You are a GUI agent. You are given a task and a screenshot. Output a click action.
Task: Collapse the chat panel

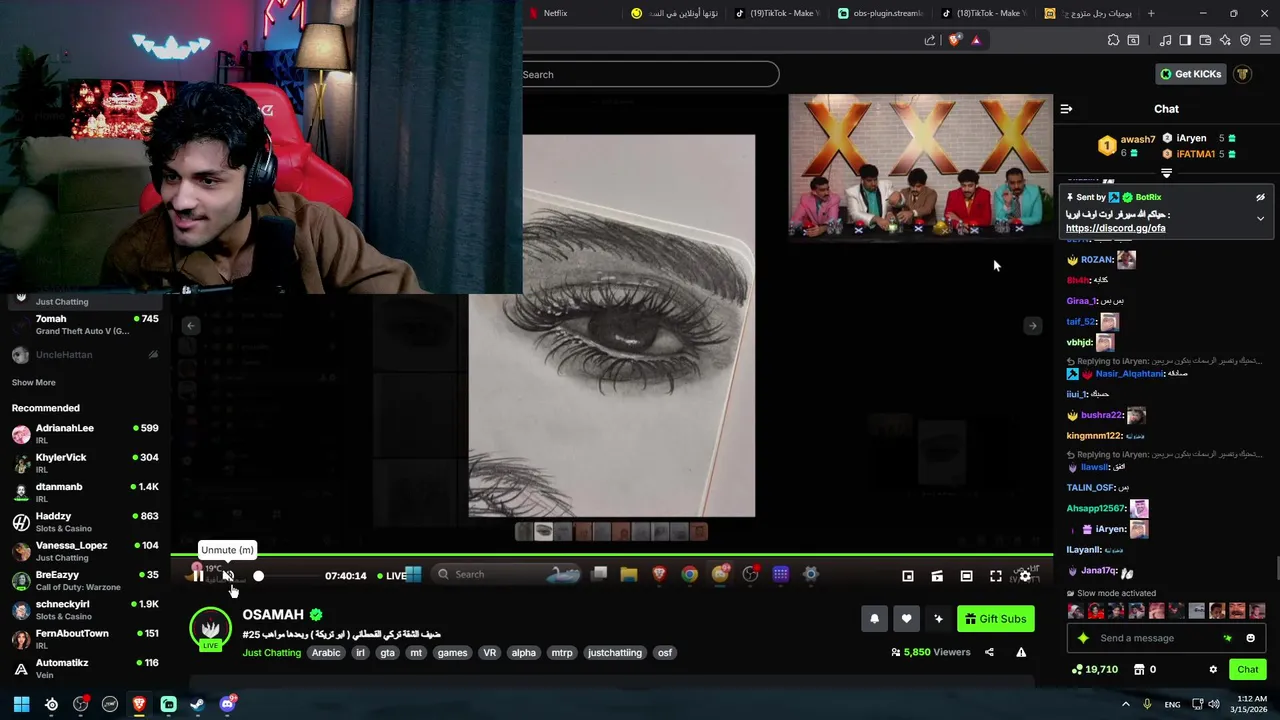[1066, 109]
